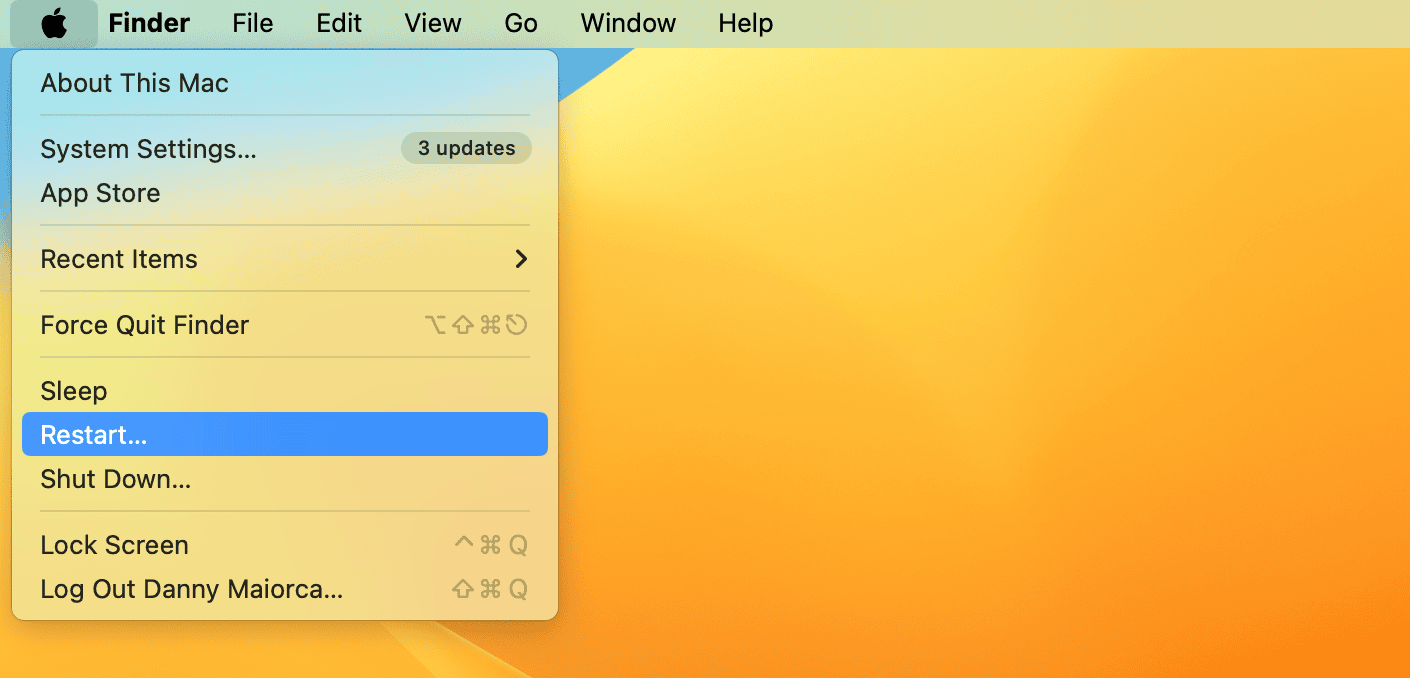Open the View menu
This screenshot has height=678, width=1410.
(x=433, y=24)
